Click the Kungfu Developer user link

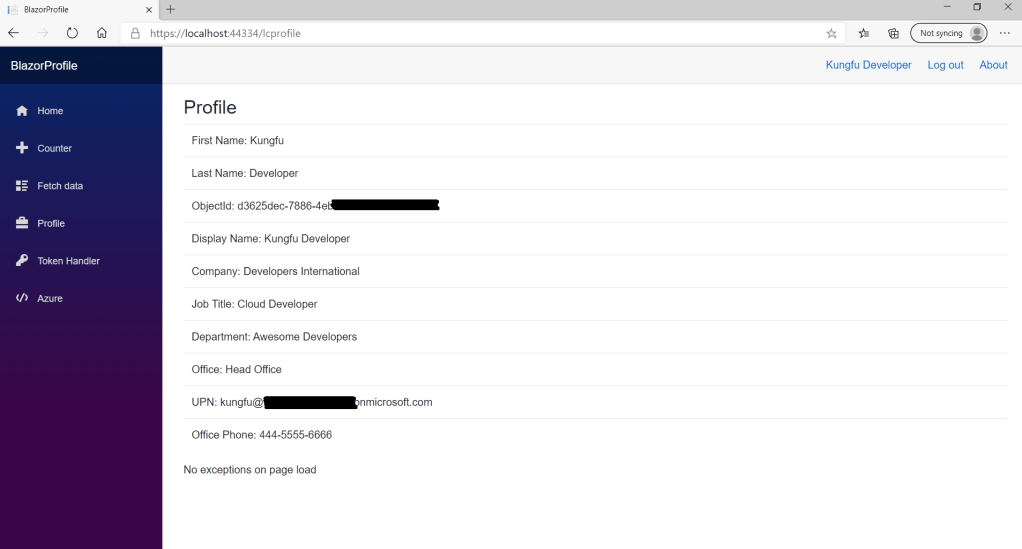(868, 65)
